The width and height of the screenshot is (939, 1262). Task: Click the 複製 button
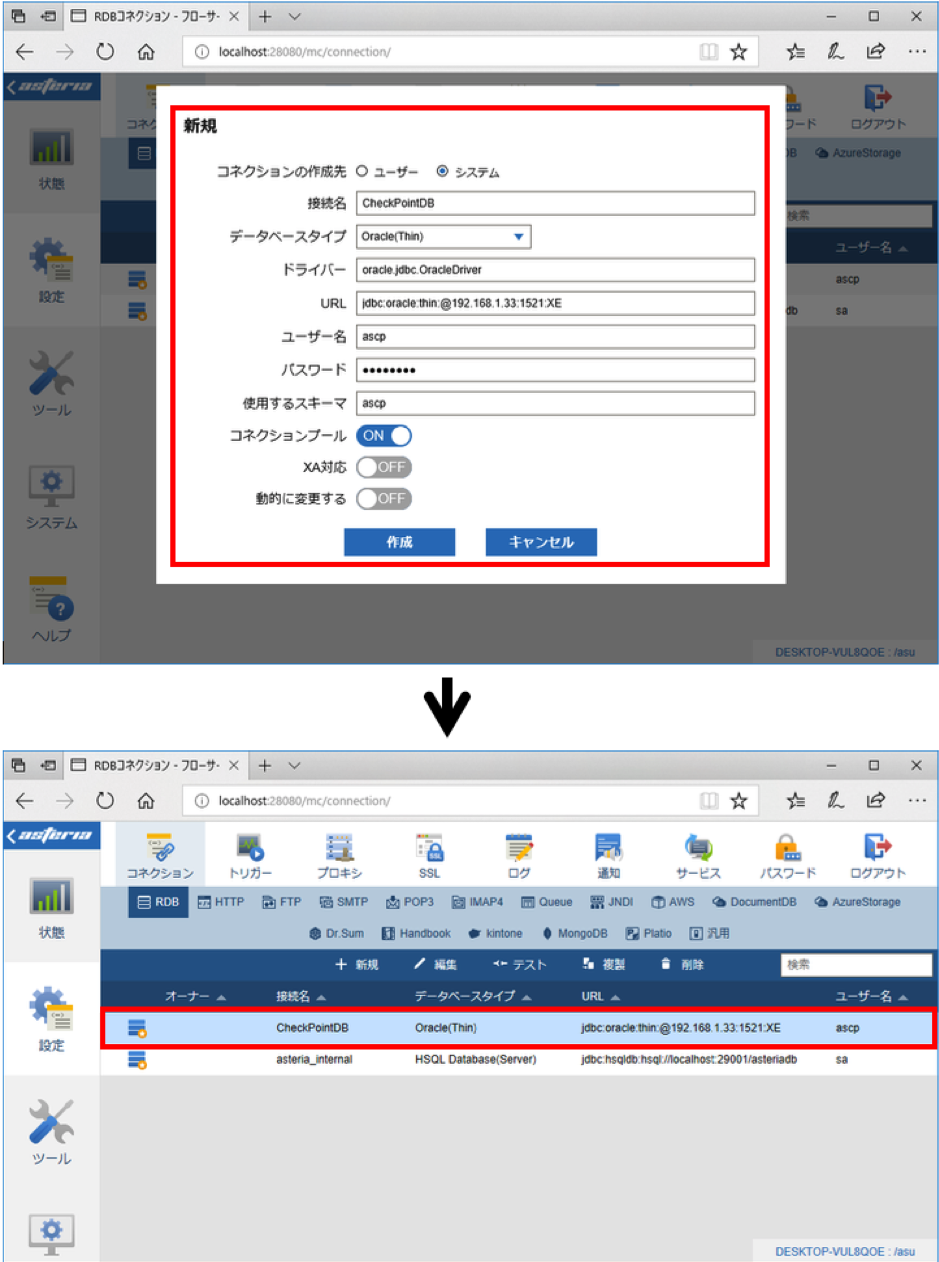click(x=603, y=965)
